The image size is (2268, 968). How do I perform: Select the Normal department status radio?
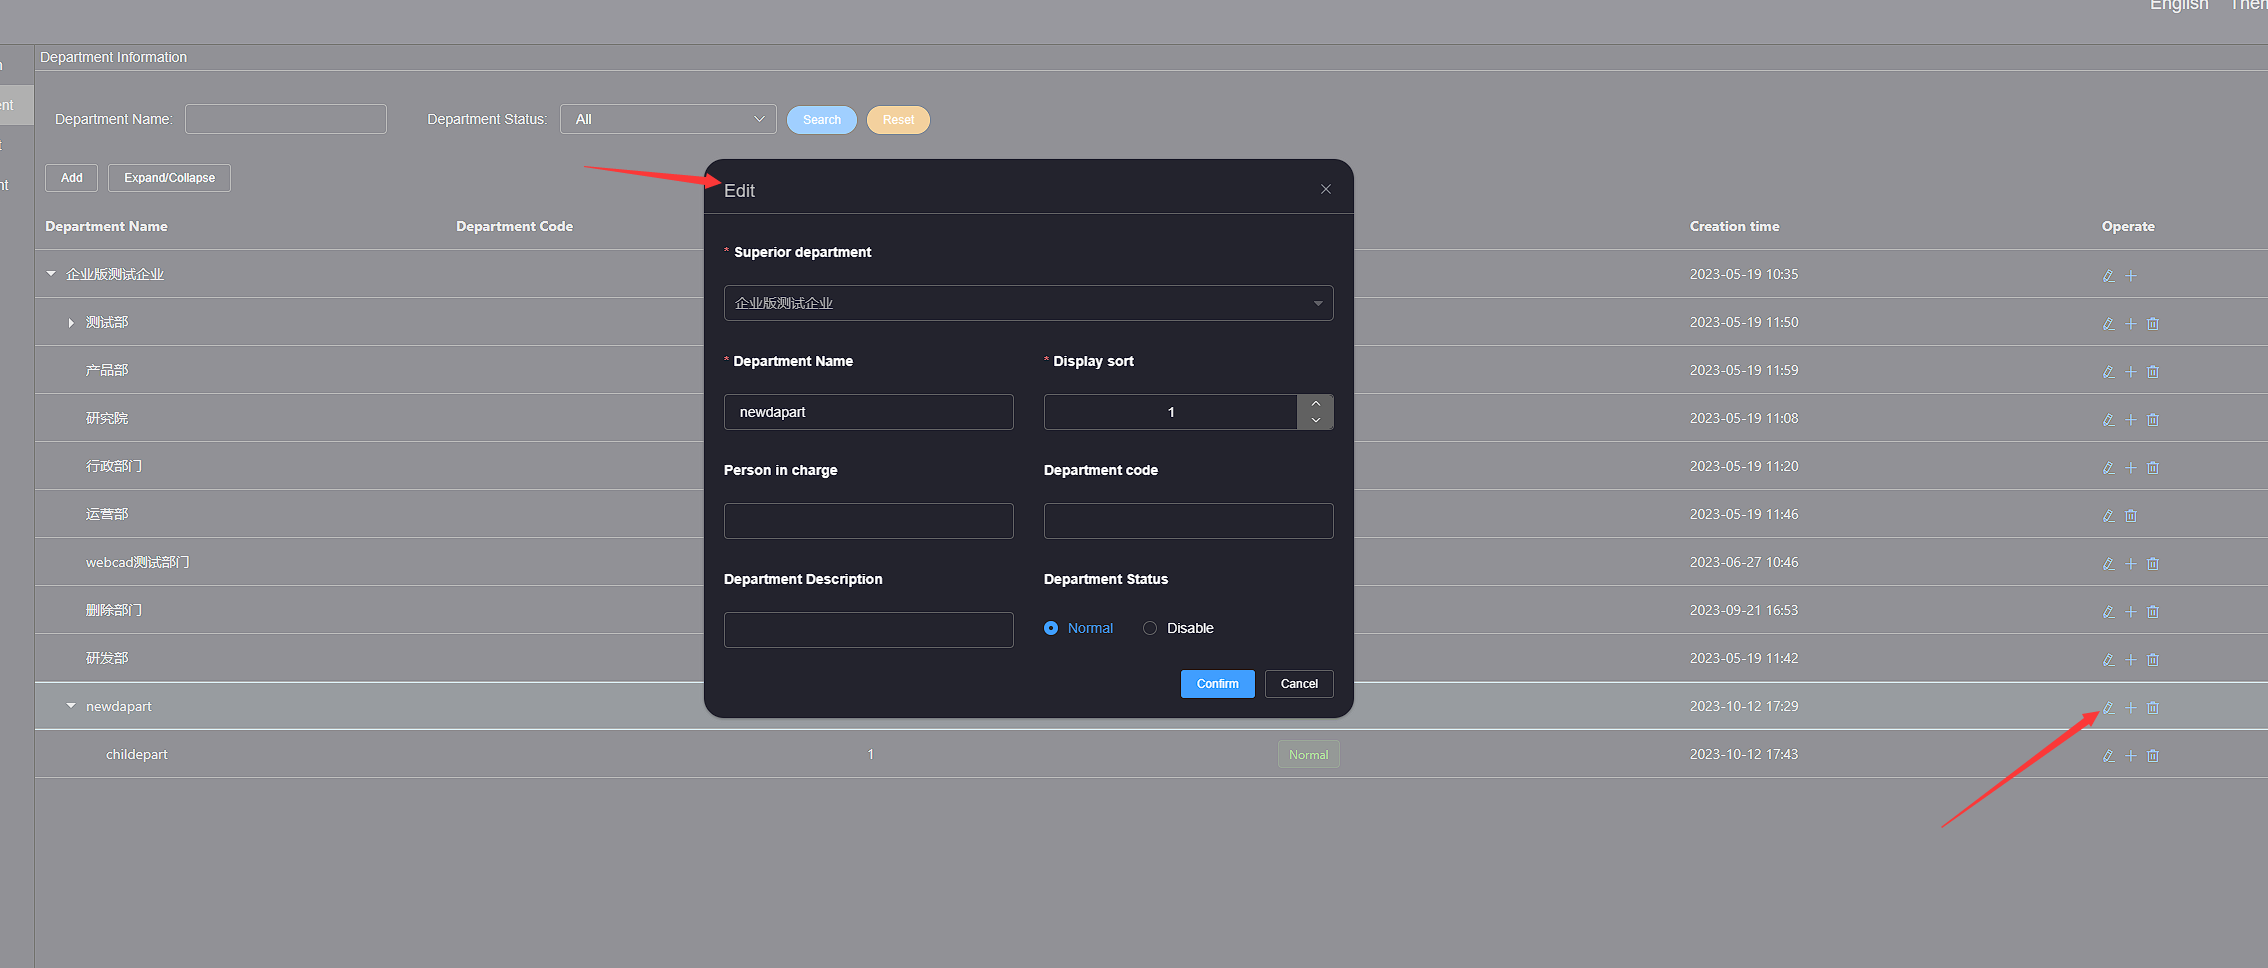pos(1051,628)
